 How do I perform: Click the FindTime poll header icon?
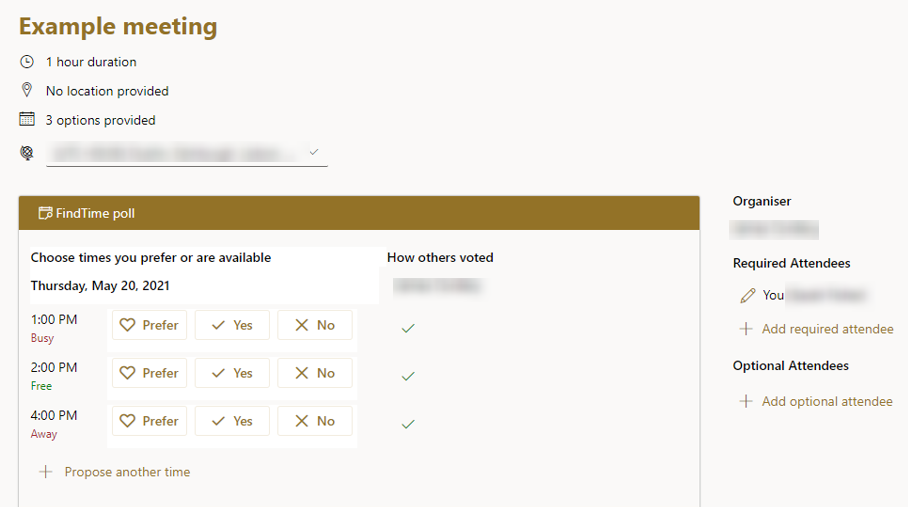click(45, 213)
